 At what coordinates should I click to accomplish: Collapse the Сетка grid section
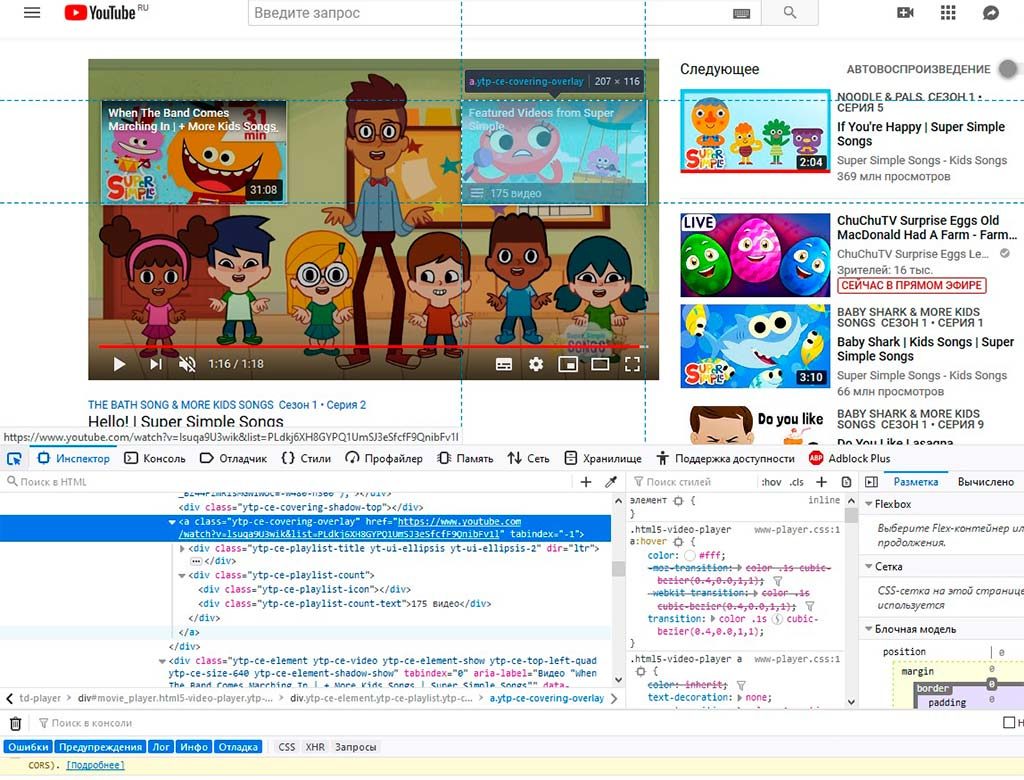tap(869, 566)
